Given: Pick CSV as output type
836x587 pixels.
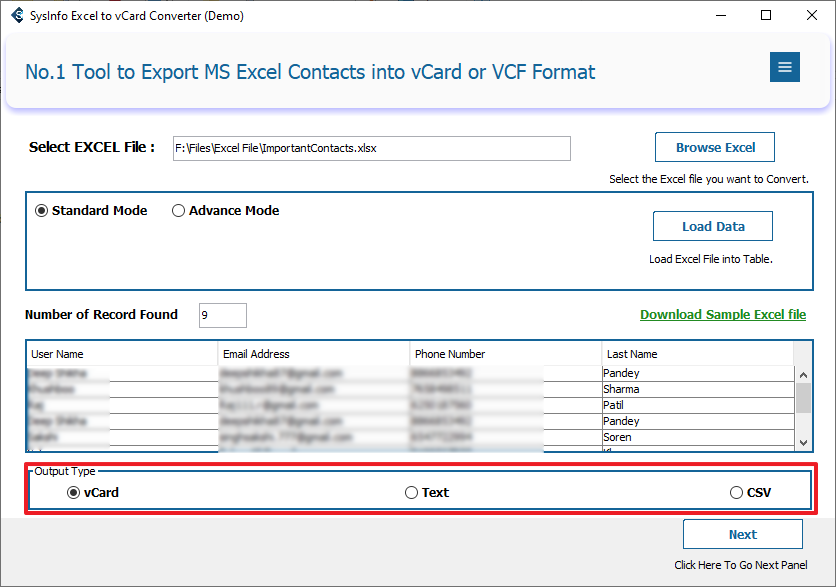Looking at the screenshot, I should point(737,493).
